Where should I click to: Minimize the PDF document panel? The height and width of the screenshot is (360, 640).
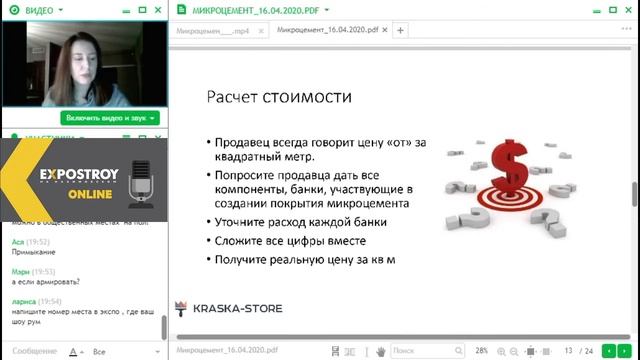pos(597,11)
